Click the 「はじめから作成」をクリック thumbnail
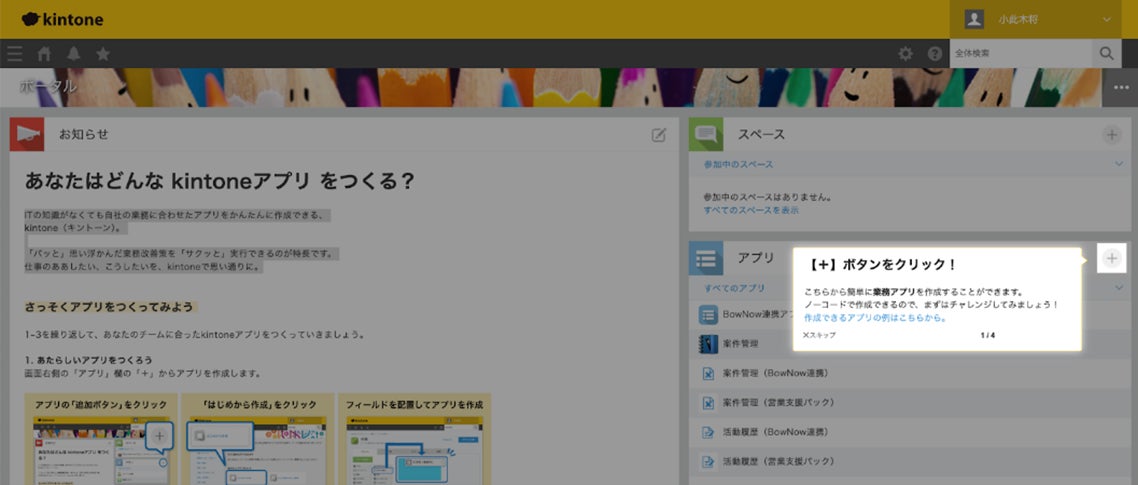1138x485 pixels. click(x=258, y=441)
